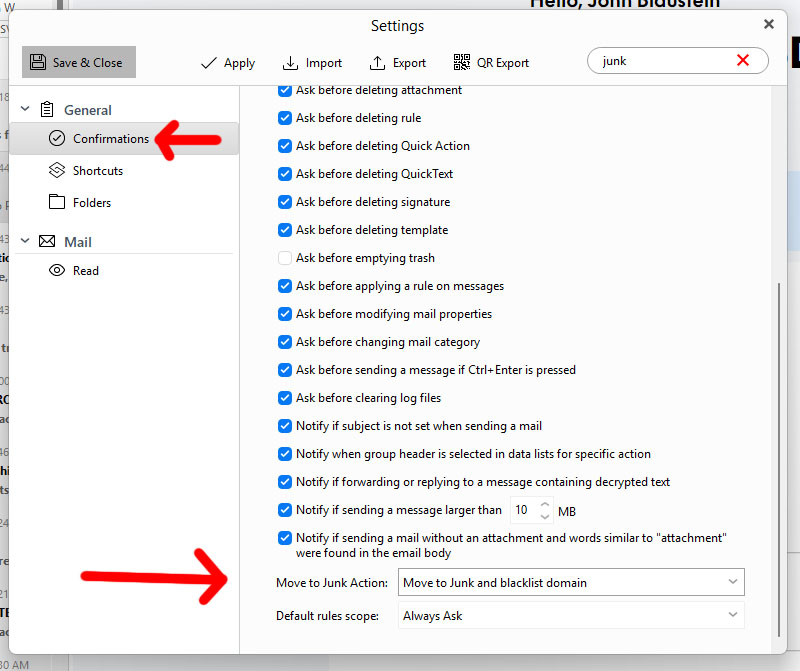Enable Ask before emptying trash checkbox
Viewport: 800px width, 671px height.
285,258
